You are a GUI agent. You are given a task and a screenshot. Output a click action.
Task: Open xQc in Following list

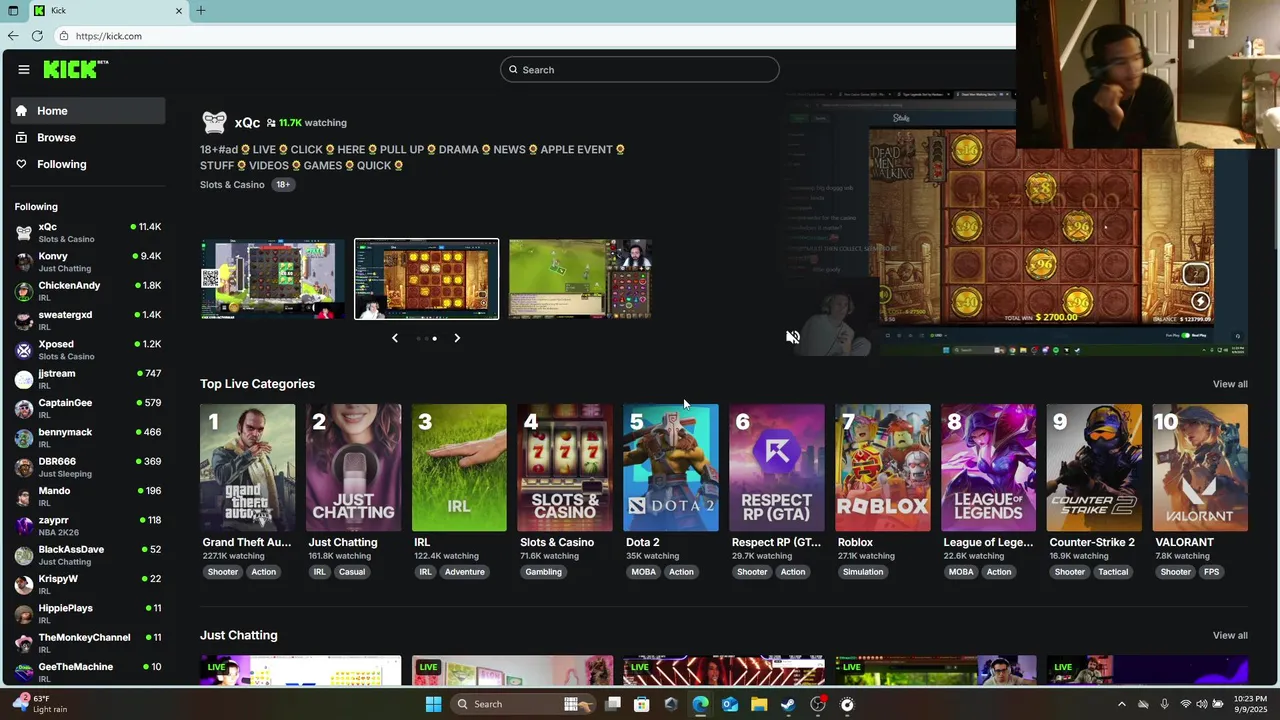click(x=88, y=233)
